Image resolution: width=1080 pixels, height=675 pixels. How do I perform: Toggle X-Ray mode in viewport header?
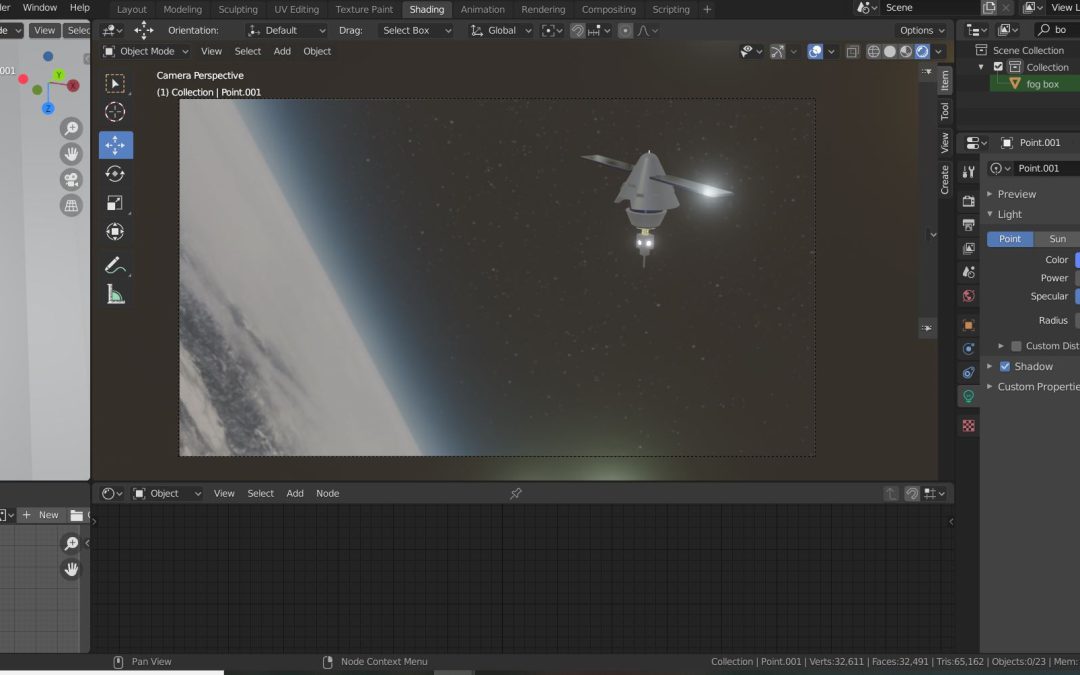pyautogui.click(x=852, y=52)
